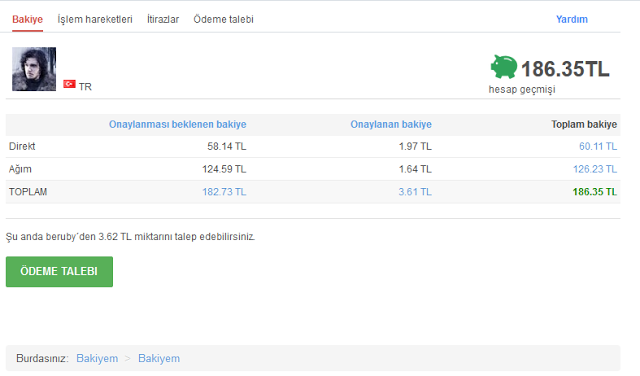Click the green 186.35 TL total in table
640x376 pixels.
[595, 192]
